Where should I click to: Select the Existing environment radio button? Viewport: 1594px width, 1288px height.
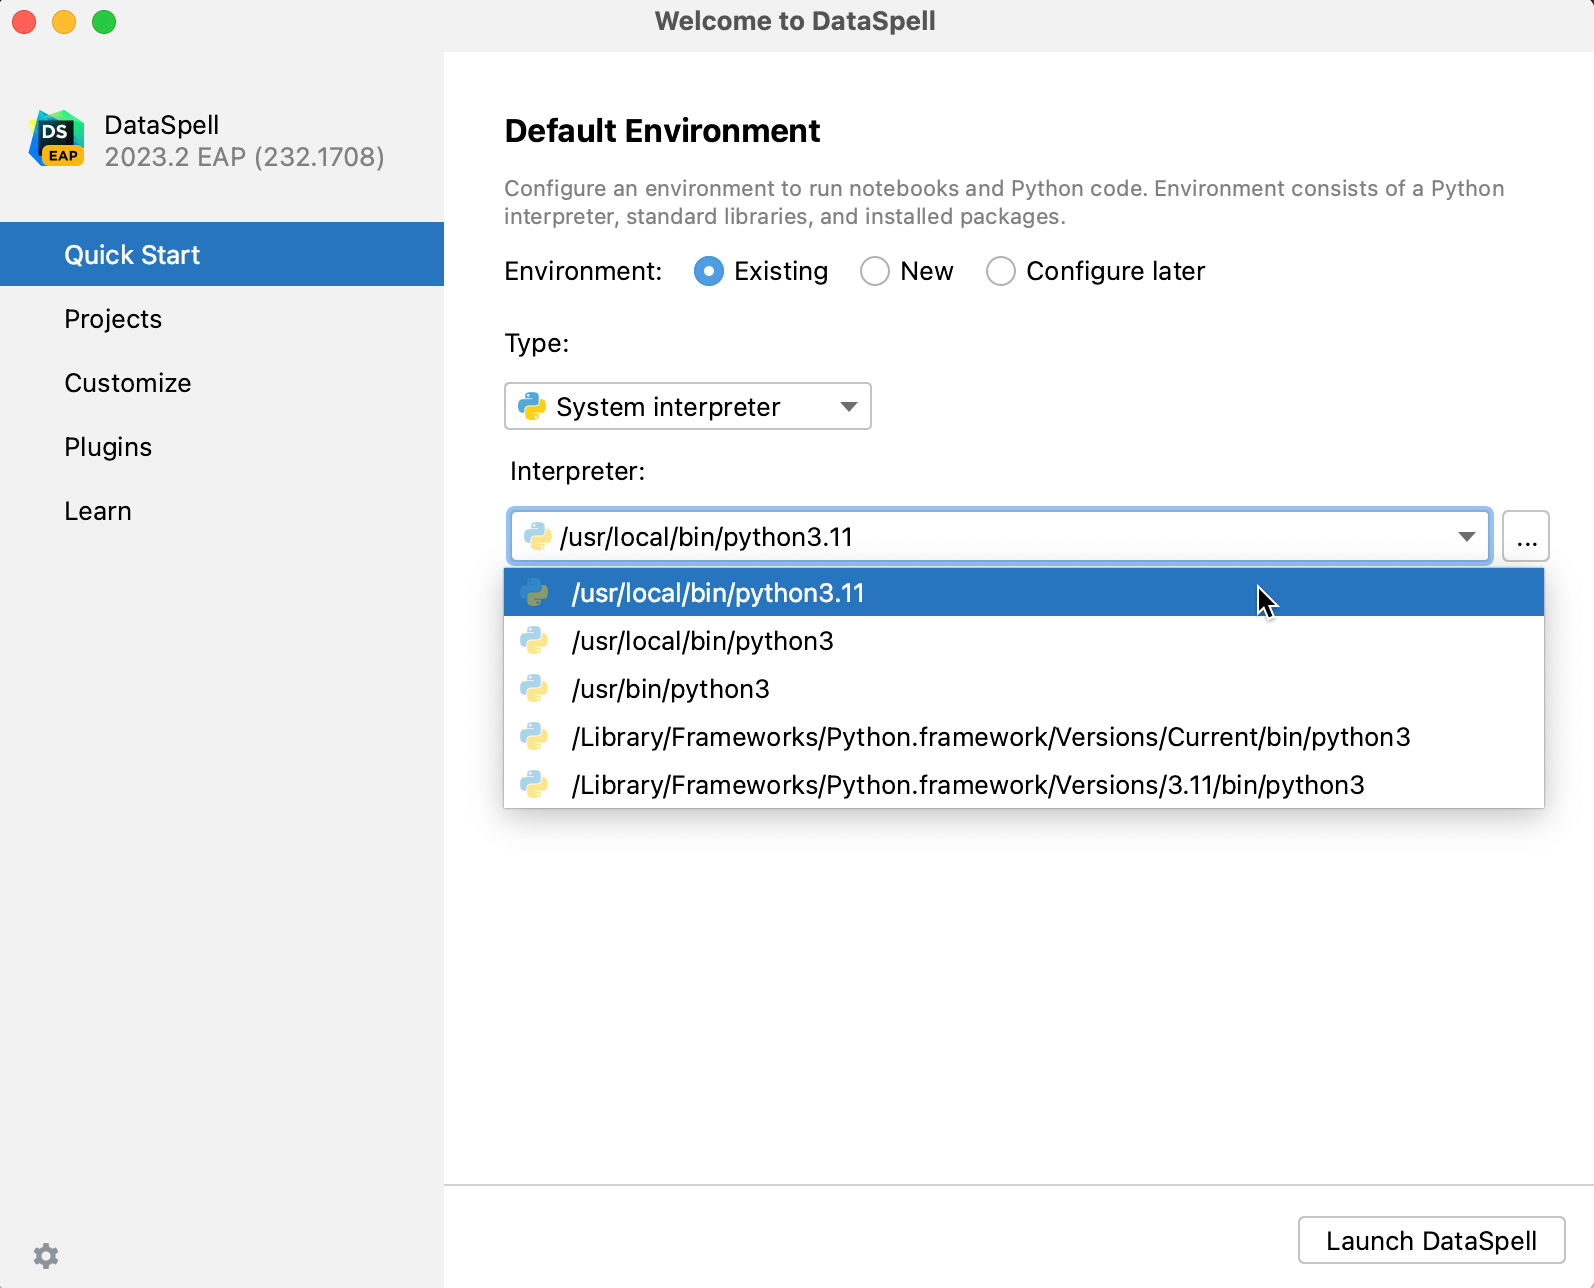[709, 271]
